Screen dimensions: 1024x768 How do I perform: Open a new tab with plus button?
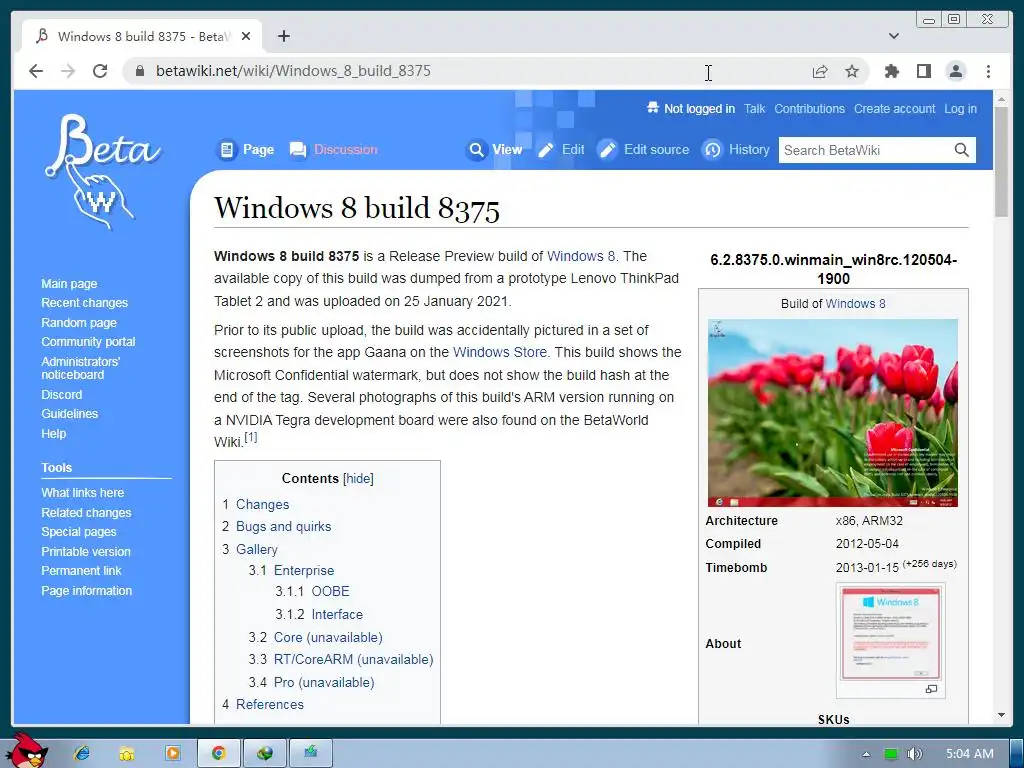click(x=283, y=36)
